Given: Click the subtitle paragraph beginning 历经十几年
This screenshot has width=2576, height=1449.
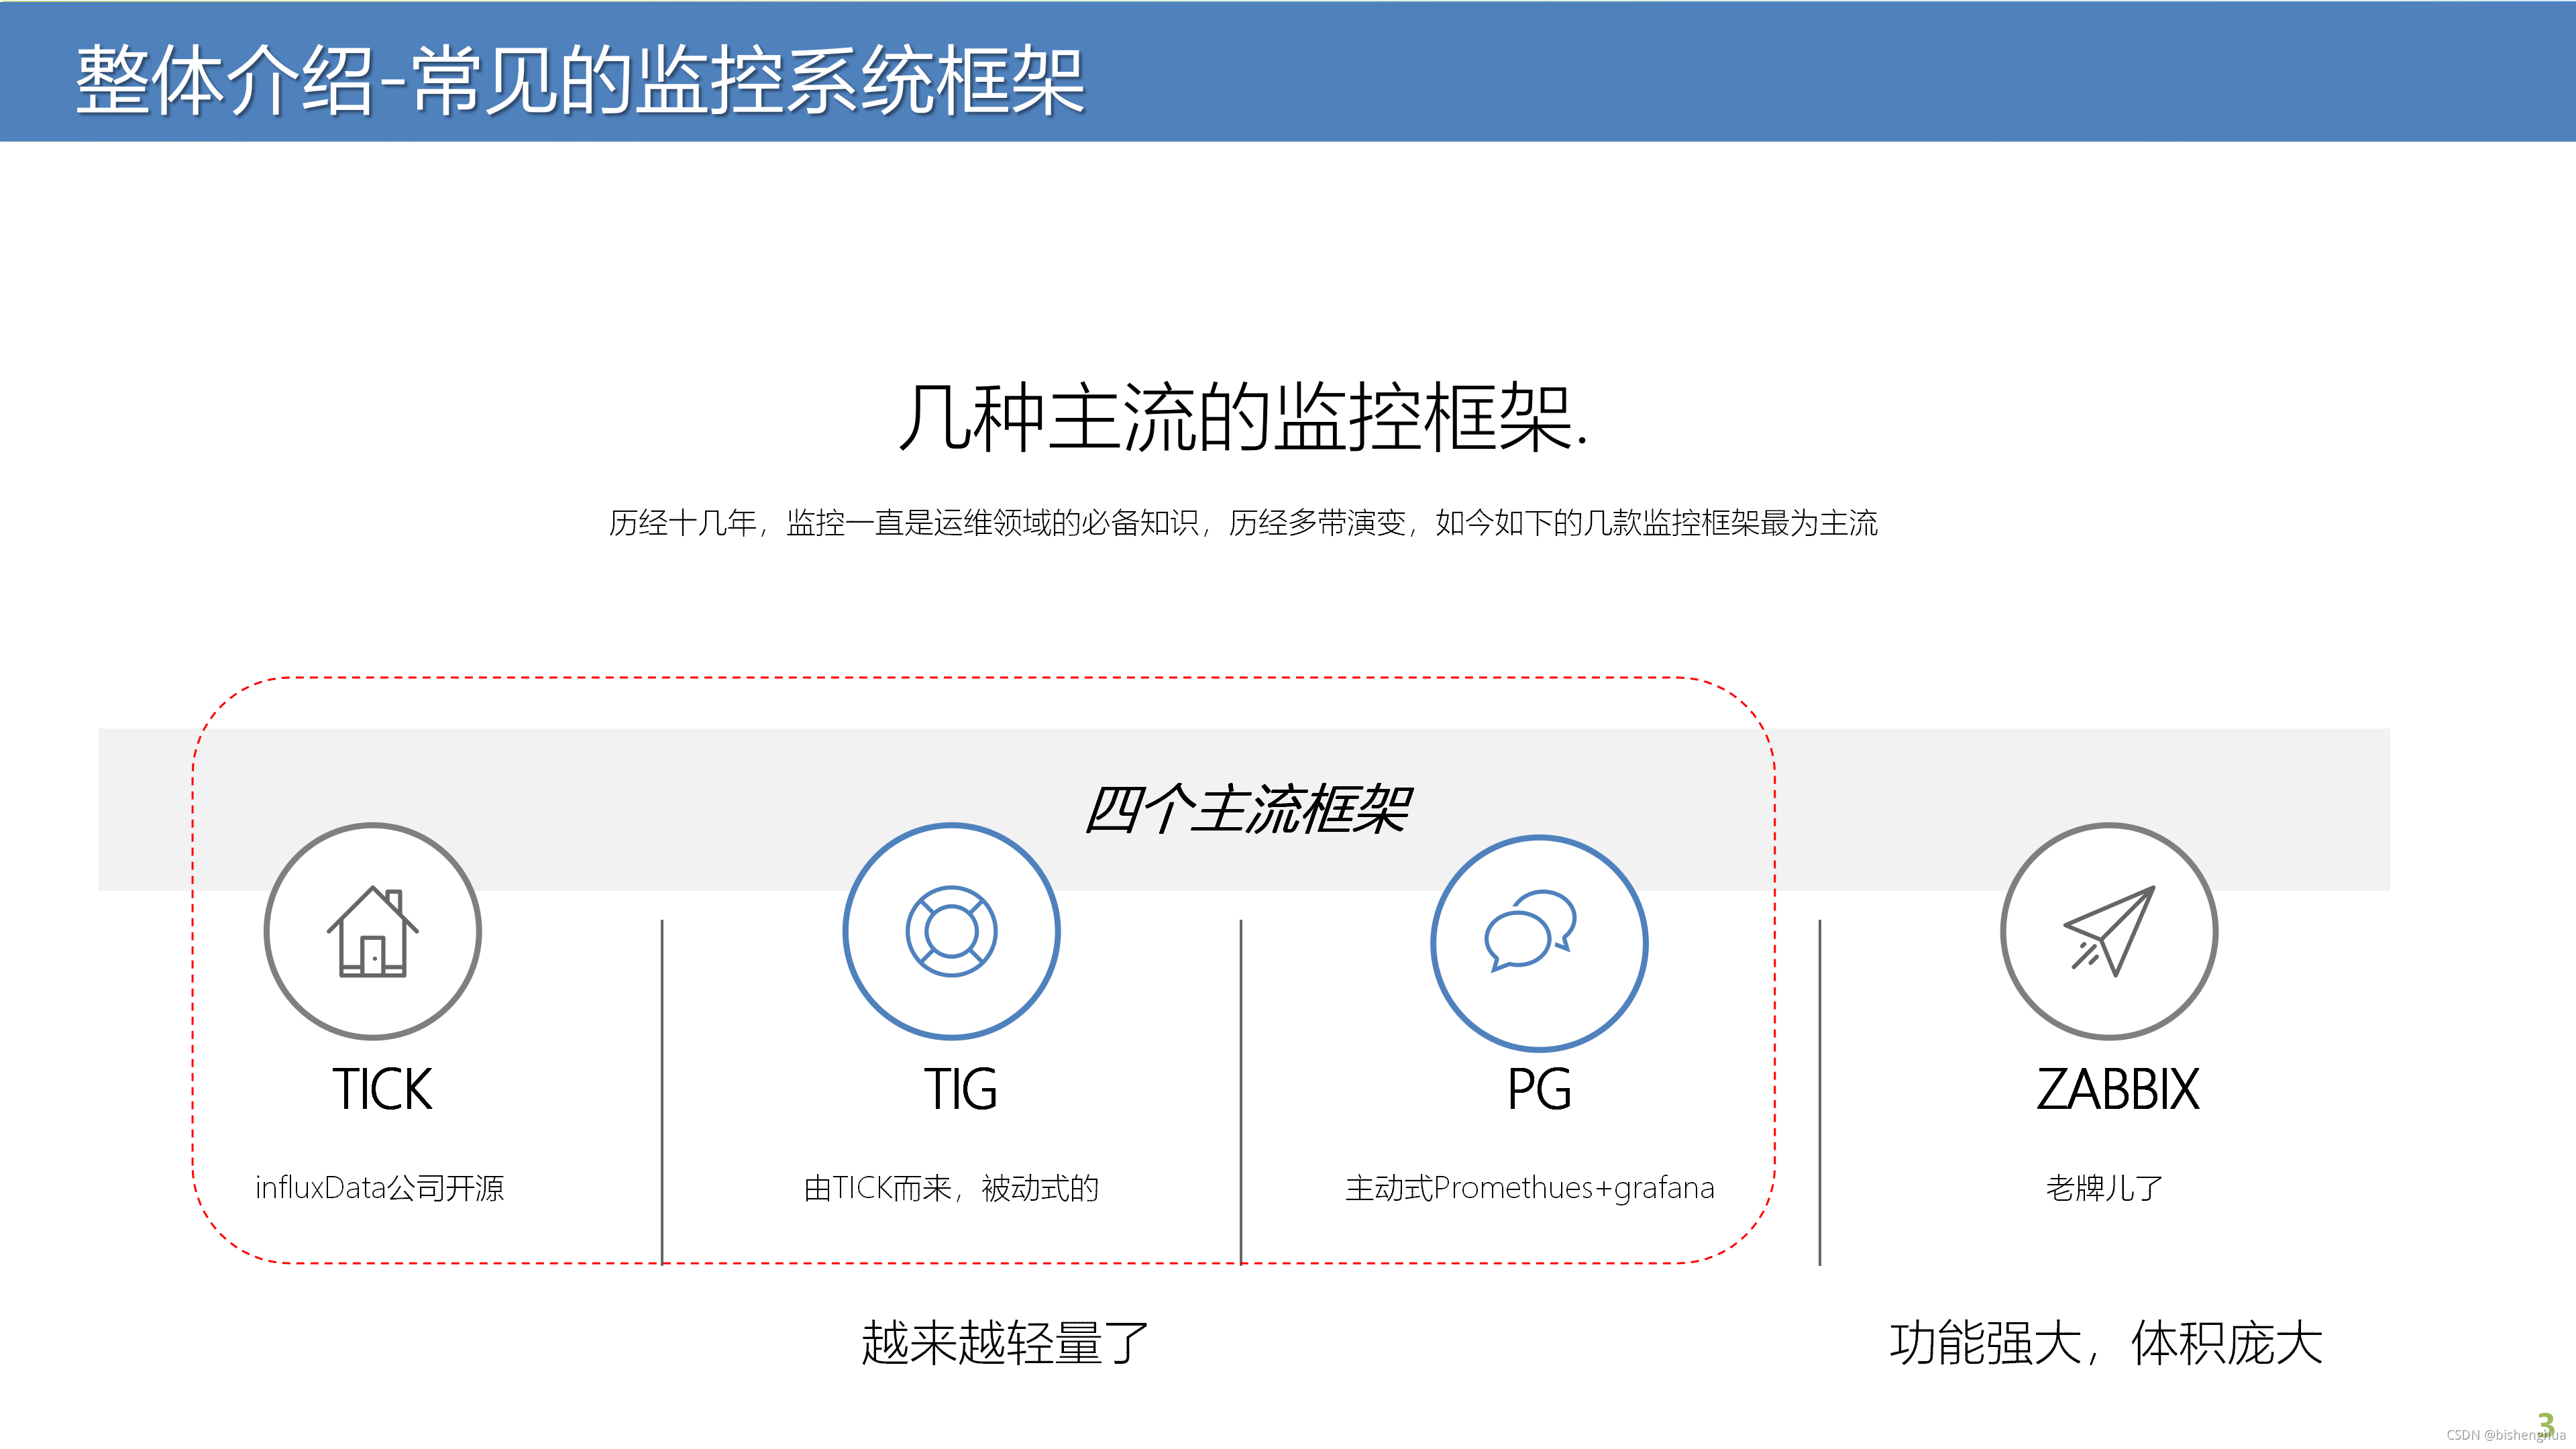Looking at the screenshot, I should (1243, 522).
